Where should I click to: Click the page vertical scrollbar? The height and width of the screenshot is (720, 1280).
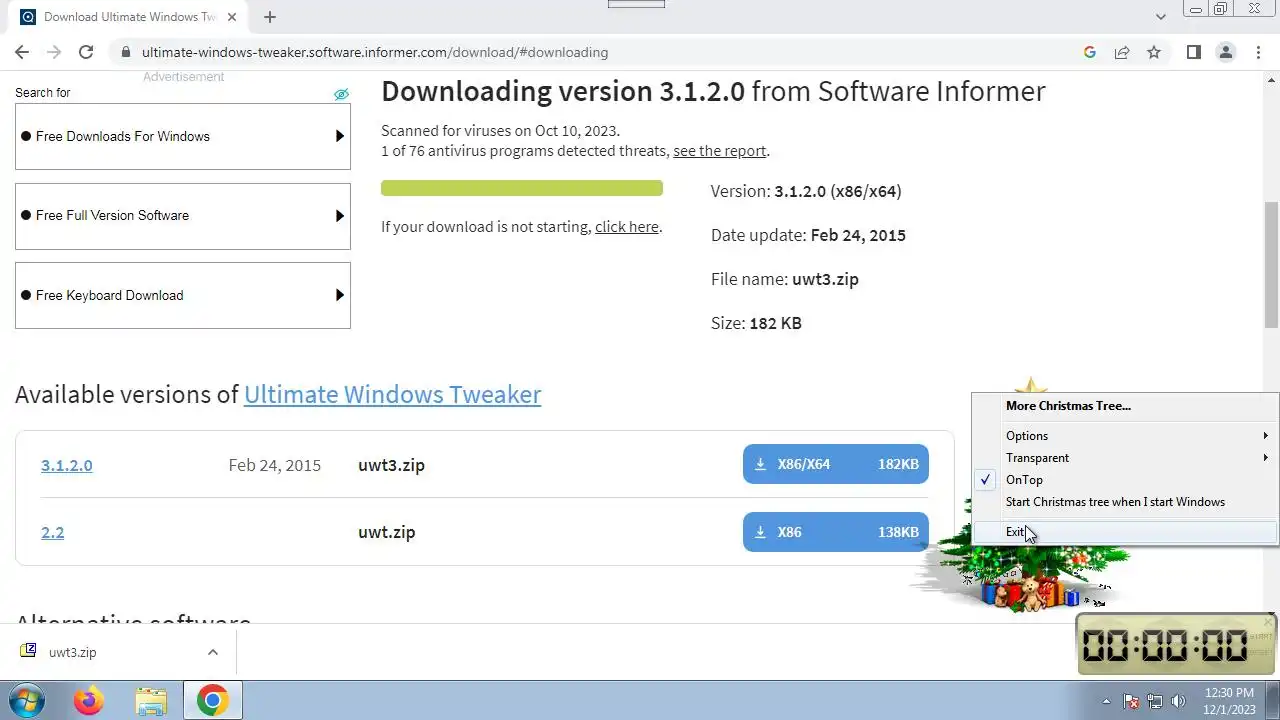pyautogui.click(x=1271, y=264)
